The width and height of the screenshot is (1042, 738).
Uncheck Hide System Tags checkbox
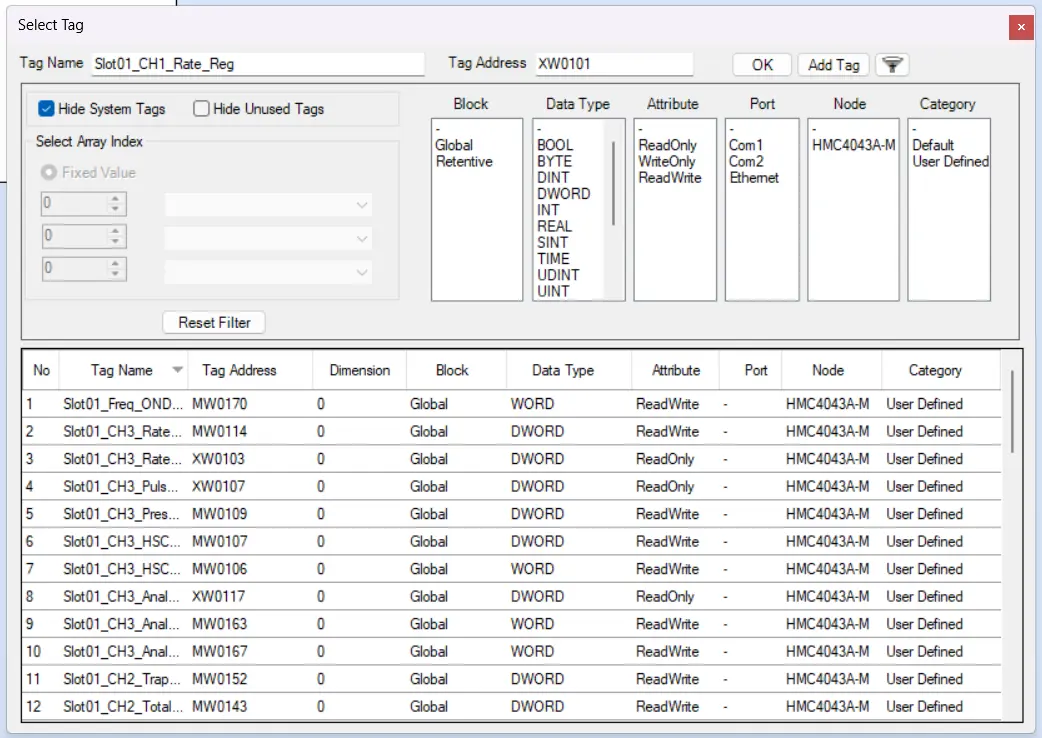[46, 108]
